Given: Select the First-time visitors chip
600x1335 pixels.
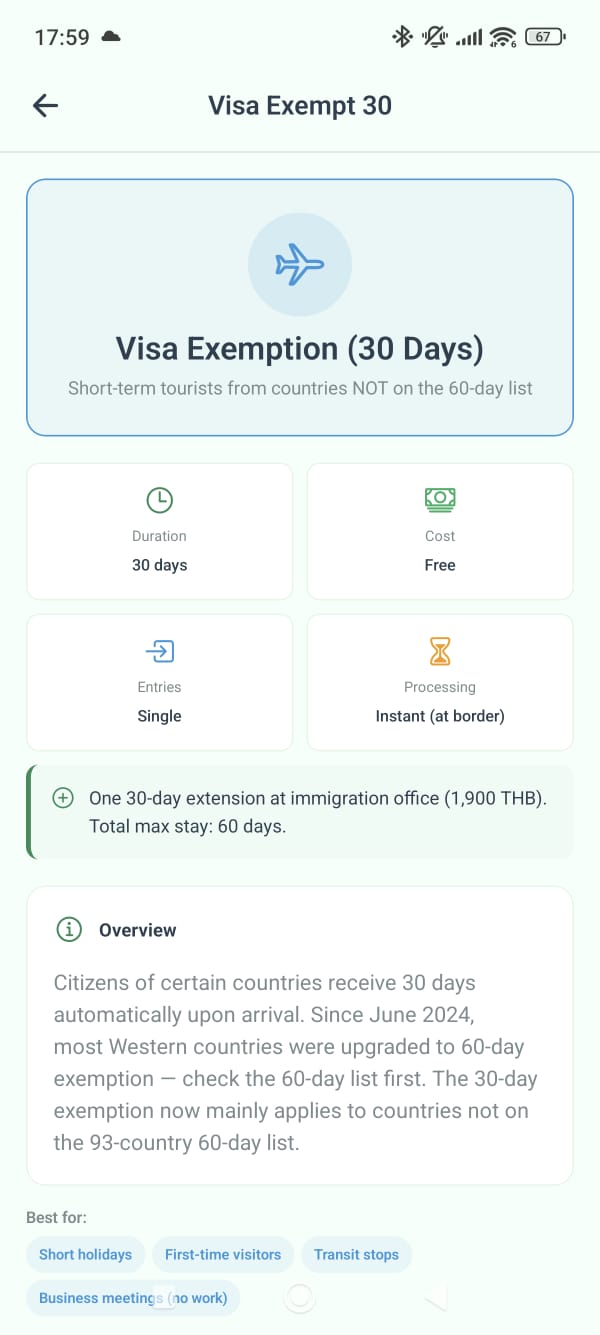Looking at the screenshot, I should [223, 1254].
